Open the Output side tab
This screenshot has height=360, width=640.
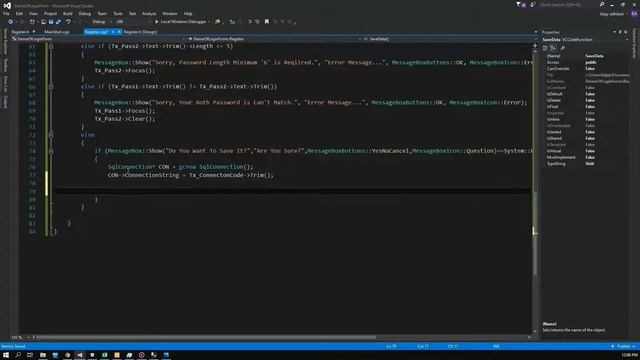[x=5, y=102]
